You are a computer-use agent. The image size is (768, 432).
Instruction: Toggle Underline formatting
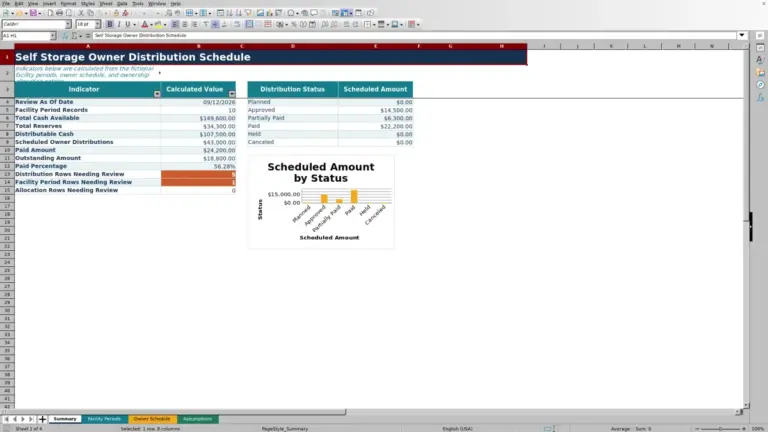click(128, 24)
